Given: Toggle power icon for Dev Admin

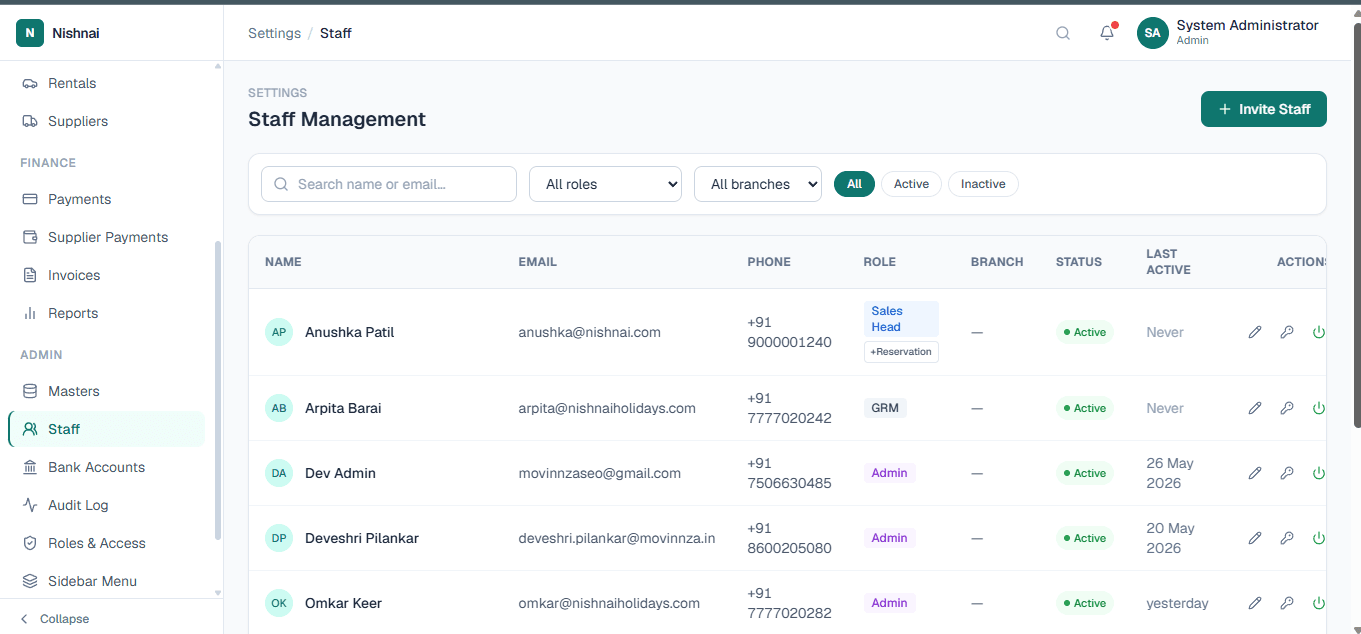Looking at the screenshot, I should pos(1319,473).
